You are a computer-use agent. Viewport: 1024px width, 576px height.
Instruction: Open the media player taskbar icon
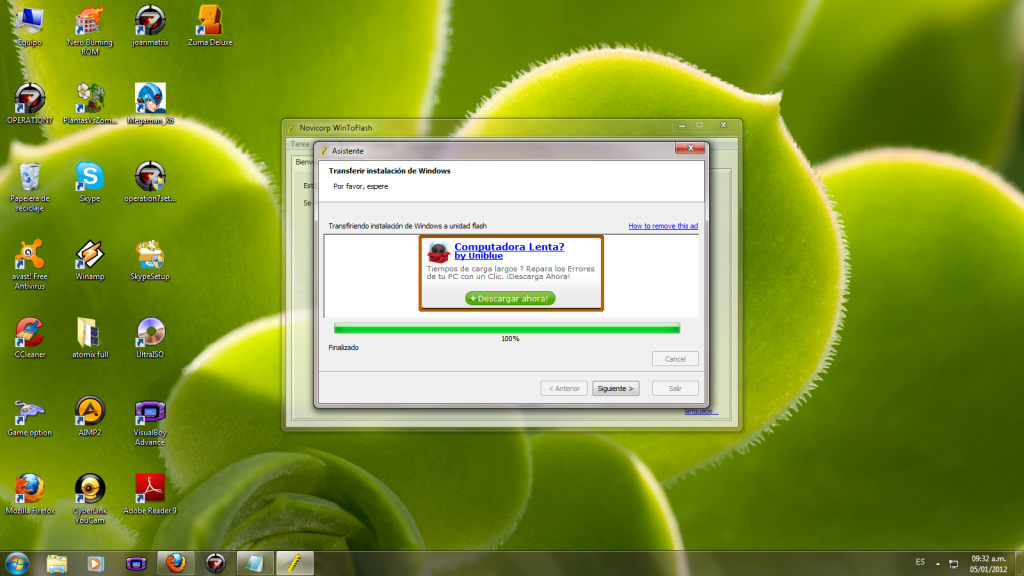tap(95, 563)
